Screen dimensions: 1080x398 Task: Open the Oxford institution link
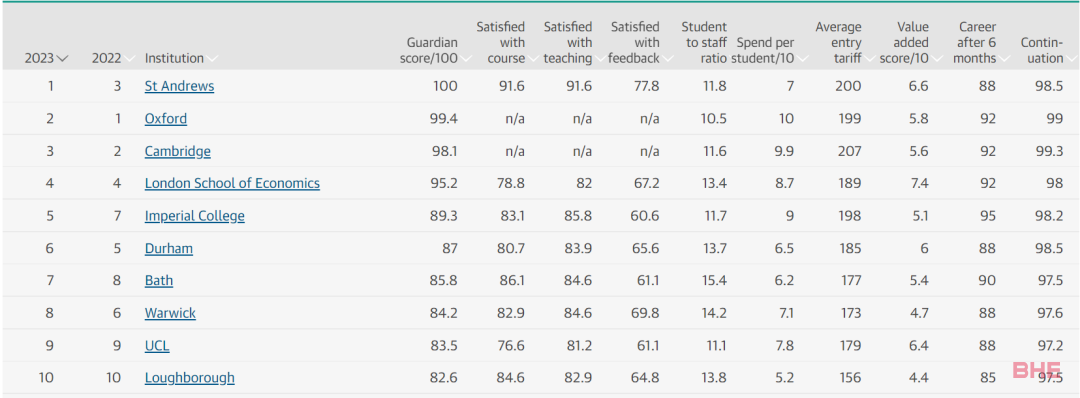pyautogui.click(x=165, y=118)
